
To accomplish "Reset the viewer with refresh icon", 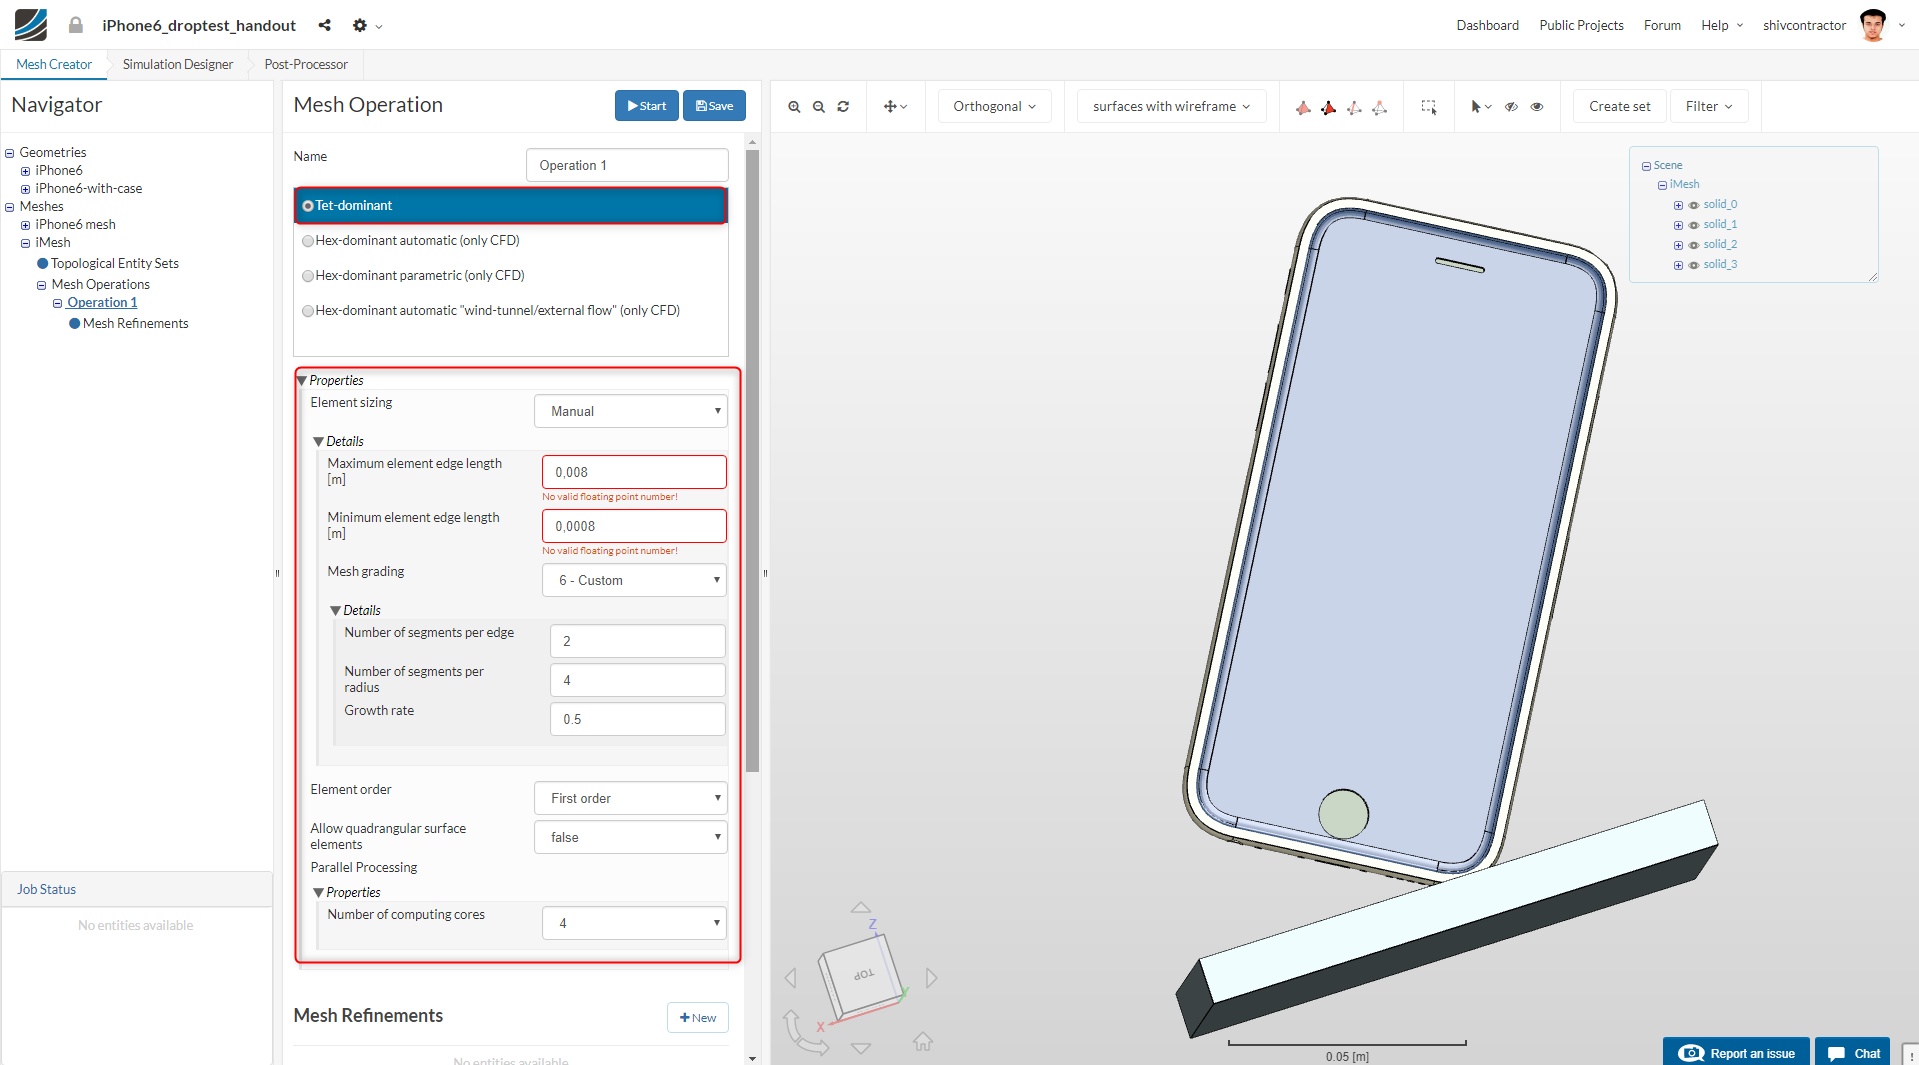I will [843, 107].
